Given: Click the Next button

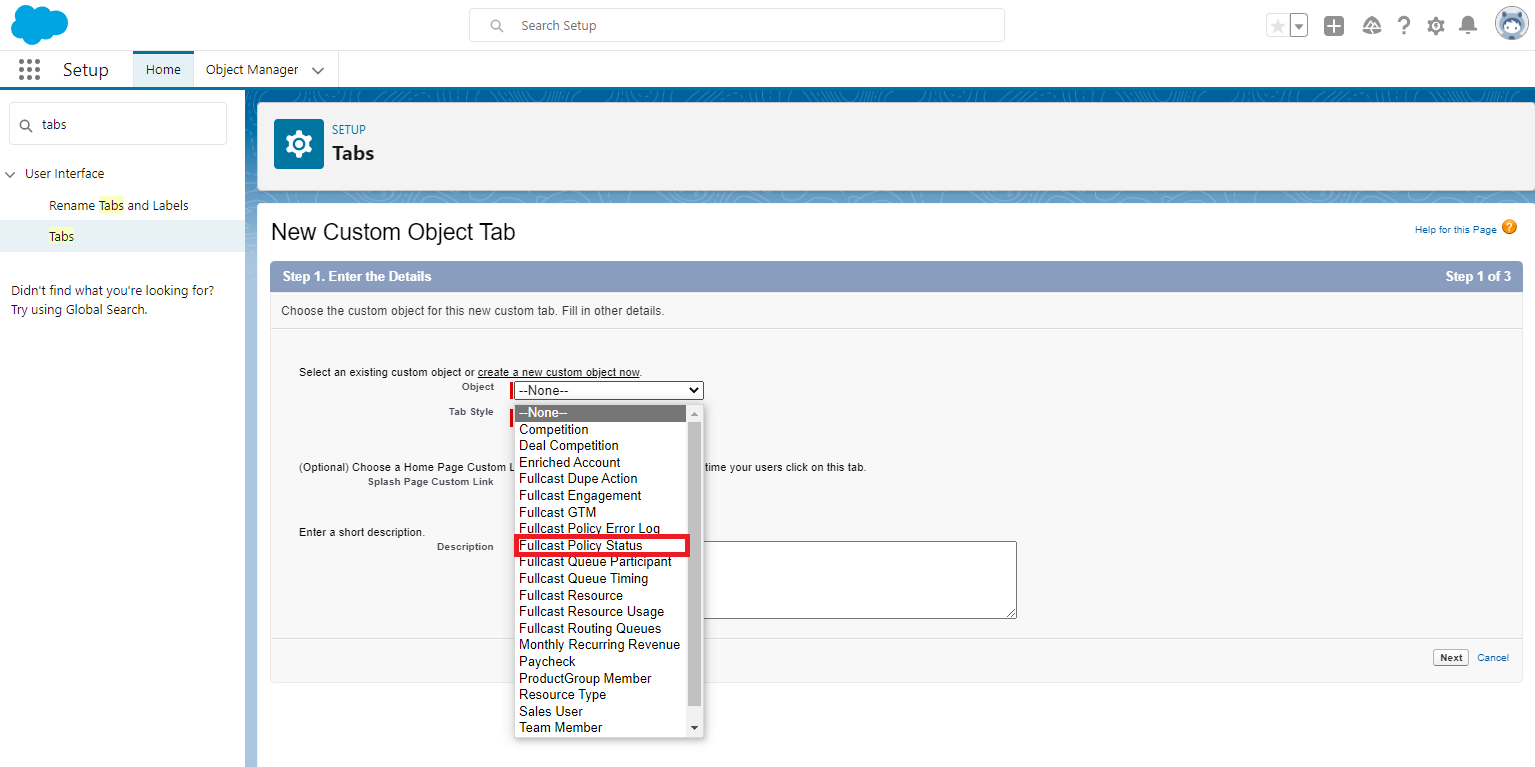Looking at the screenshot, I should 1451,658.
